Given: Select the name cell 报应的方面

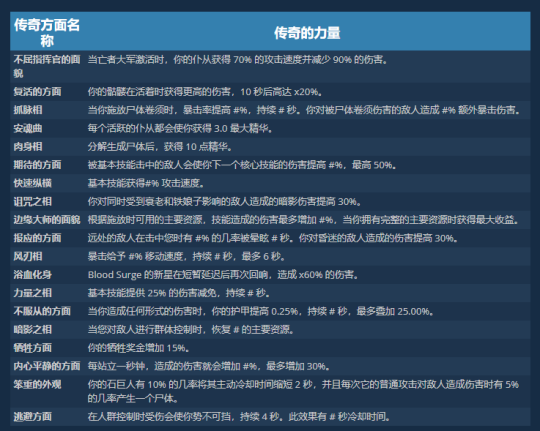Looking at the screenshot, I should pos(38,238).
